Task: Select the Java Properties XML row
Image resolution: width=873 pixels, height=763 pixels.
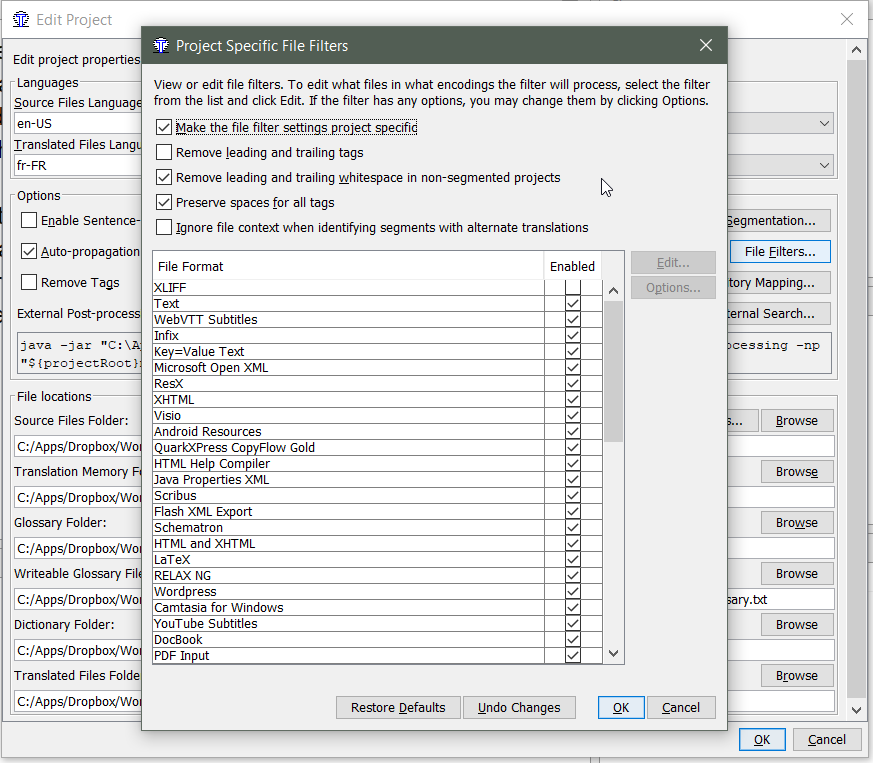Action: 349,480
